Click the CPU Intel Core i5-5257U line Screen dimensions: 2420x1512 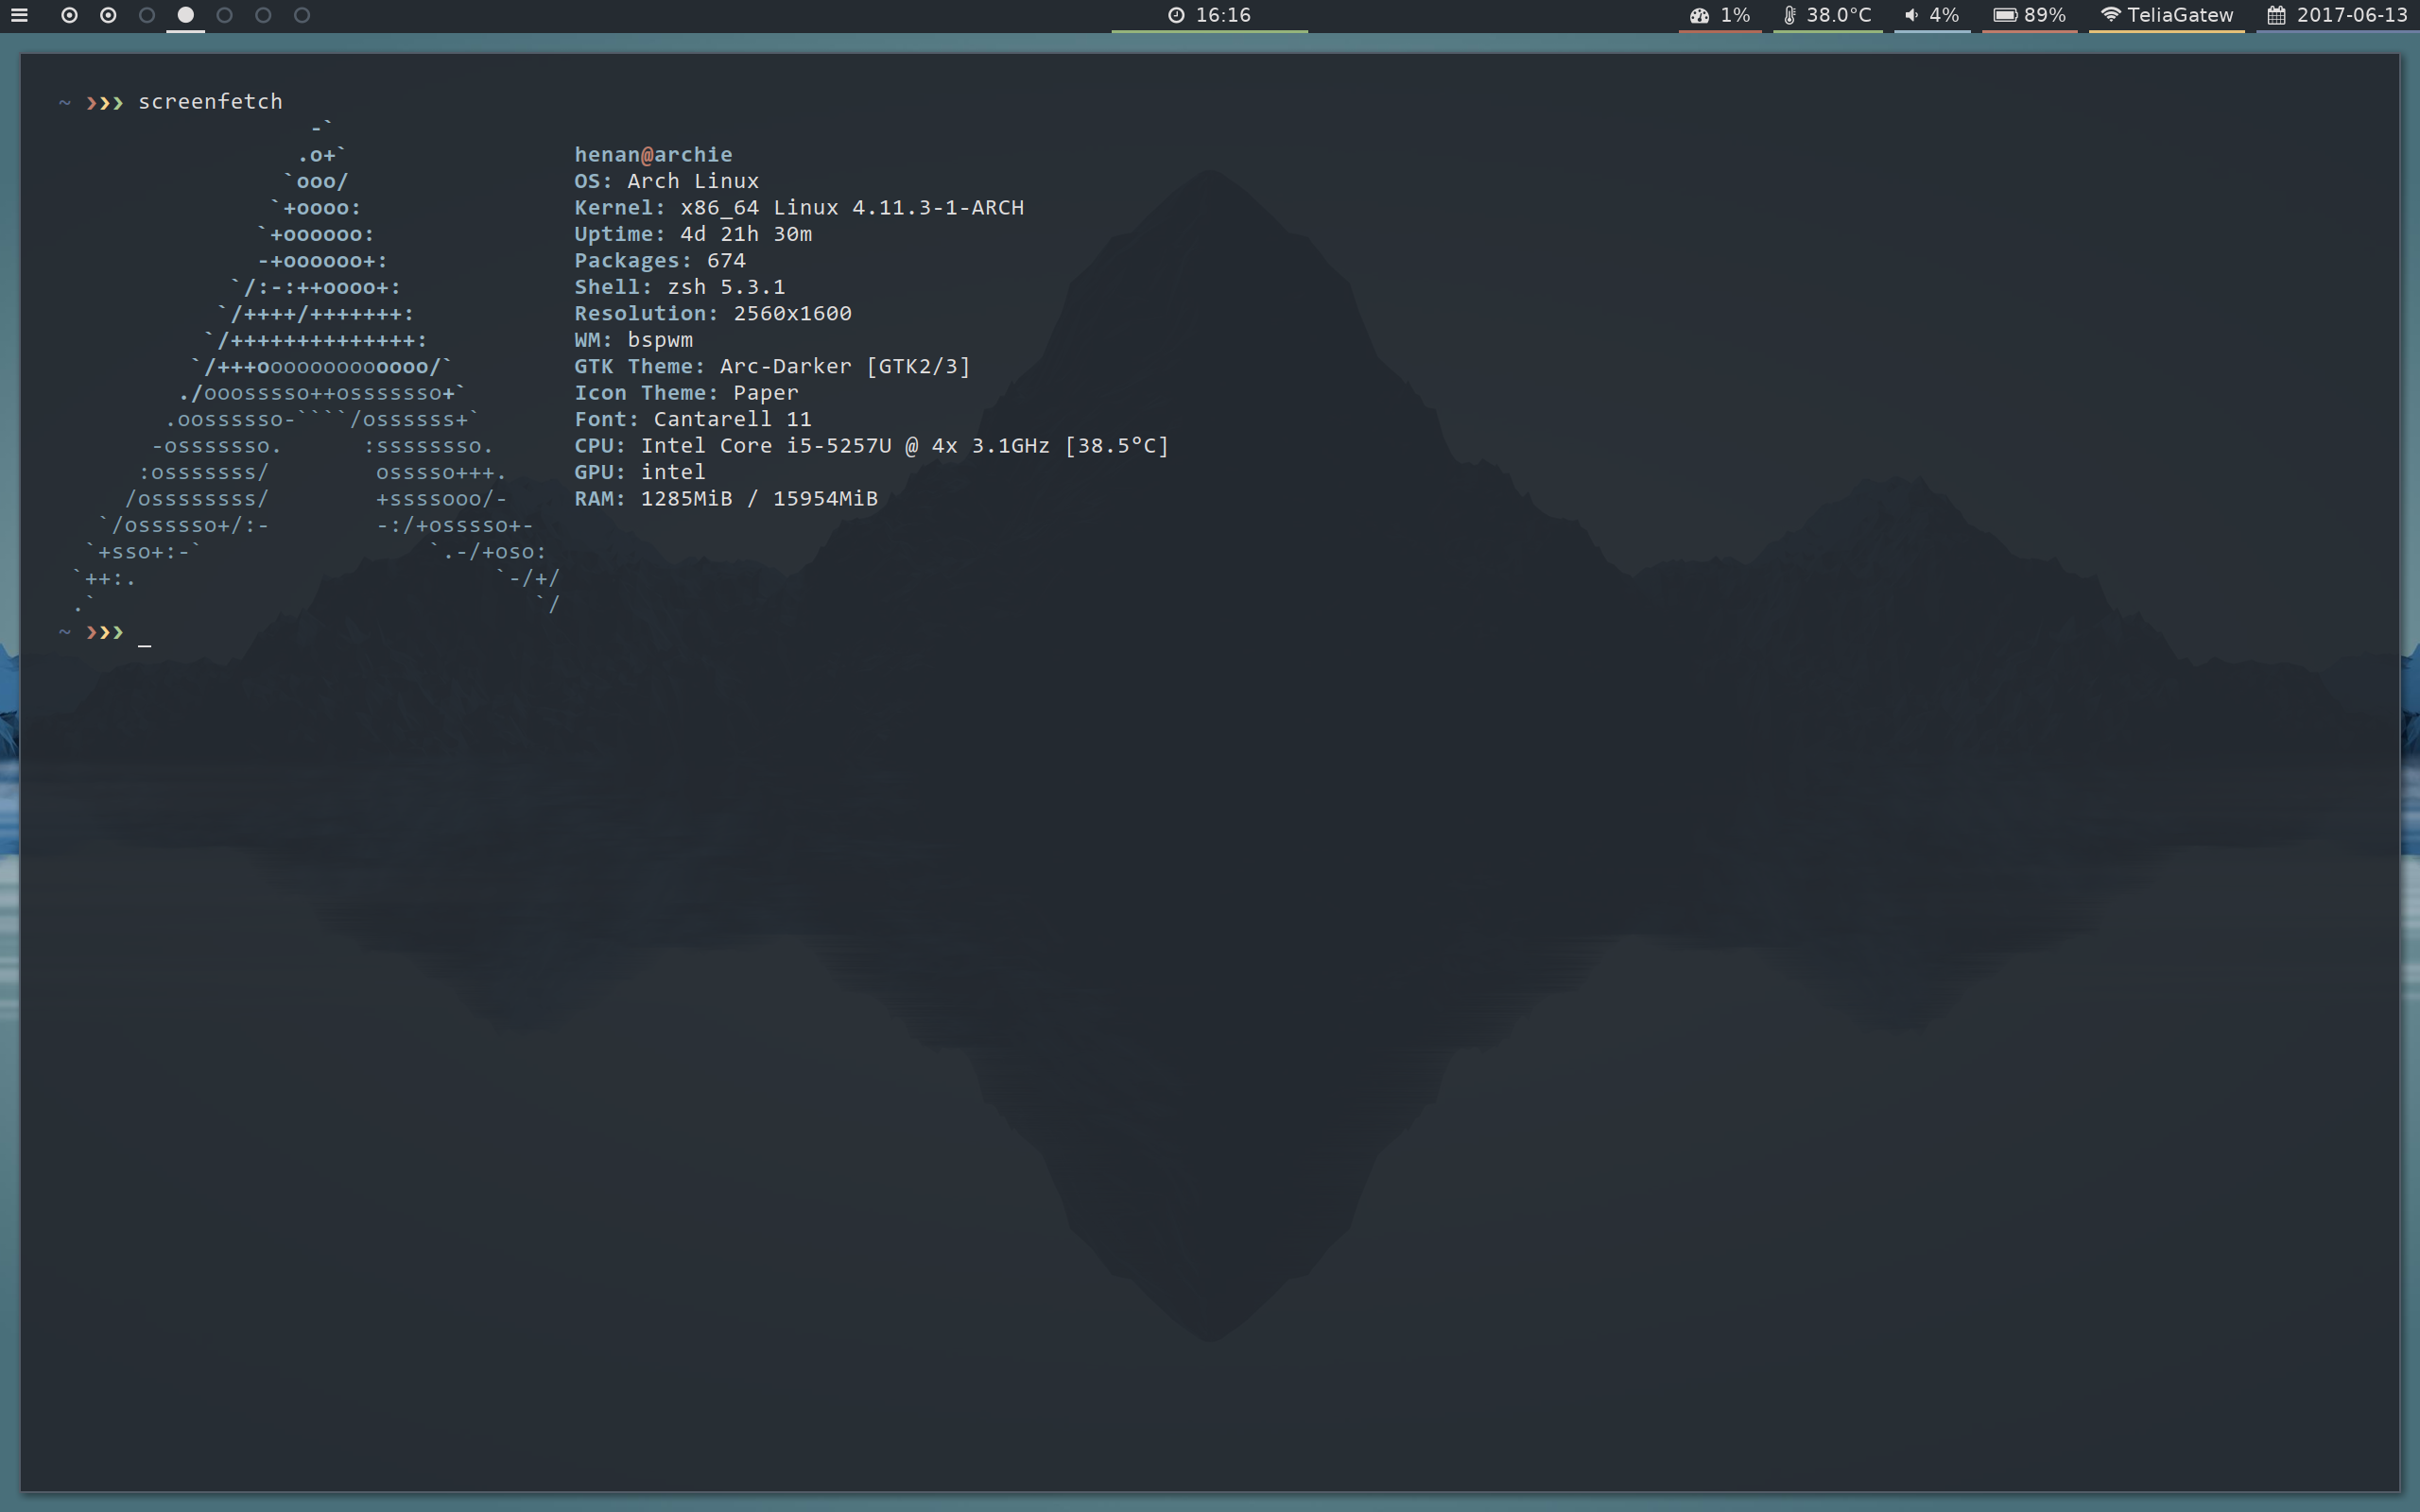871,446
